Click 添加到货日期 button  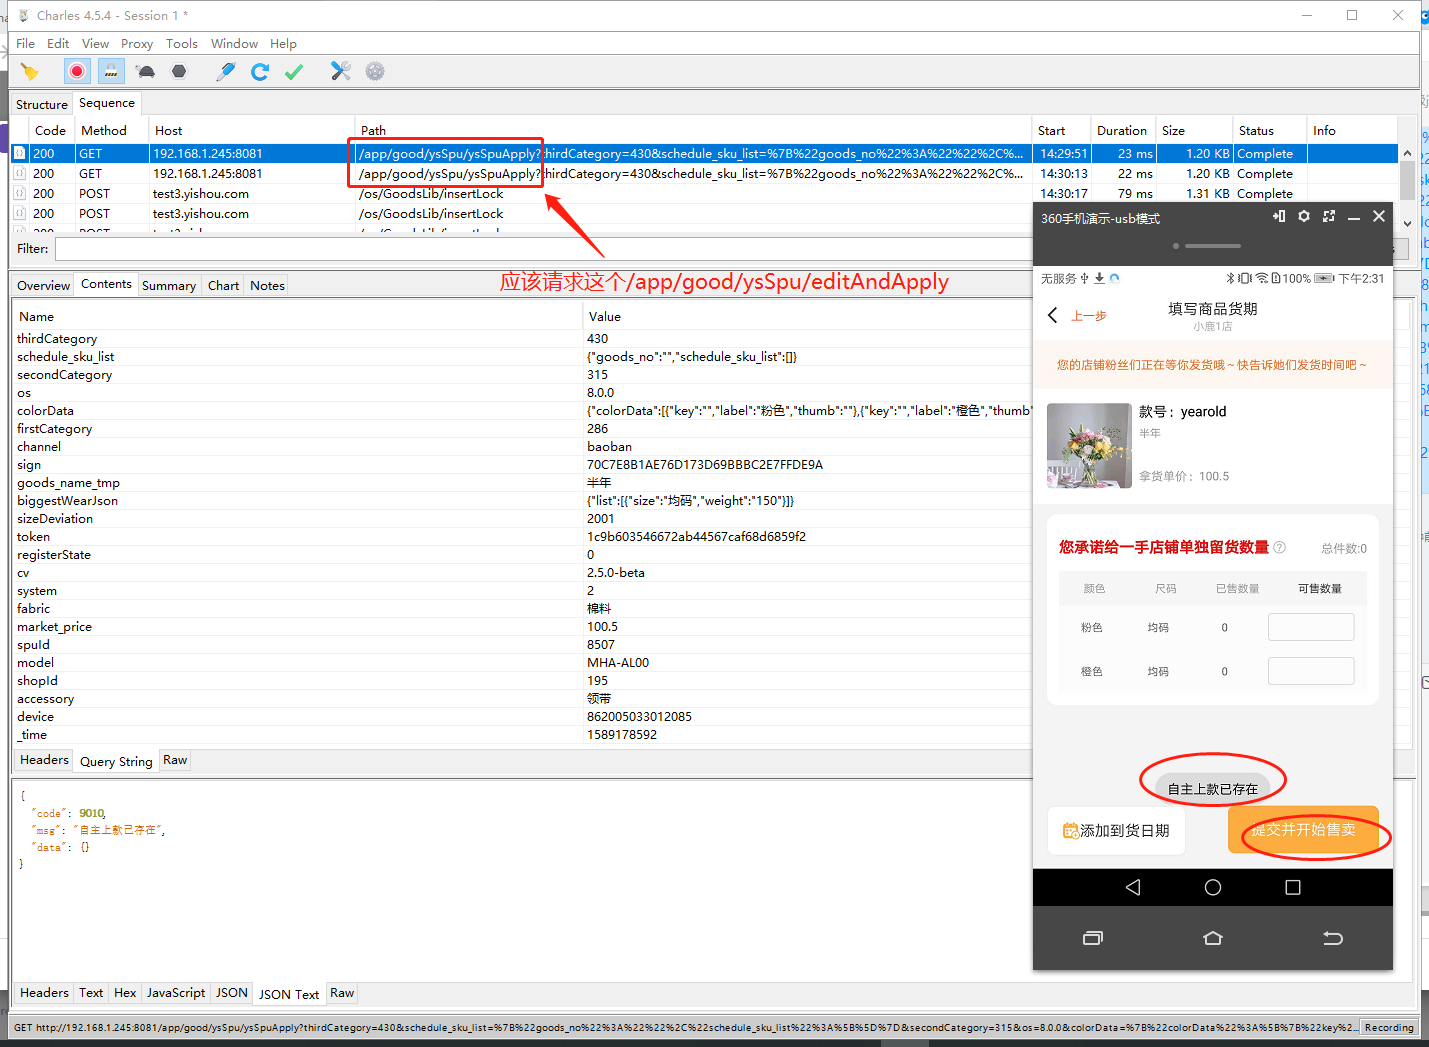(1116, 831)
